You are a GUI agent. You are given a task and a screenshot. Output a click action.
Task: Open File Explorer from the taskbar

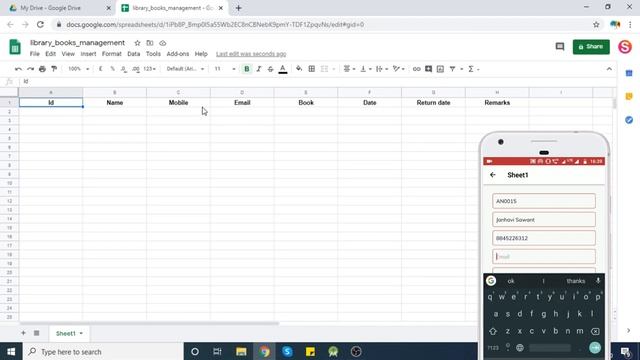241,351
